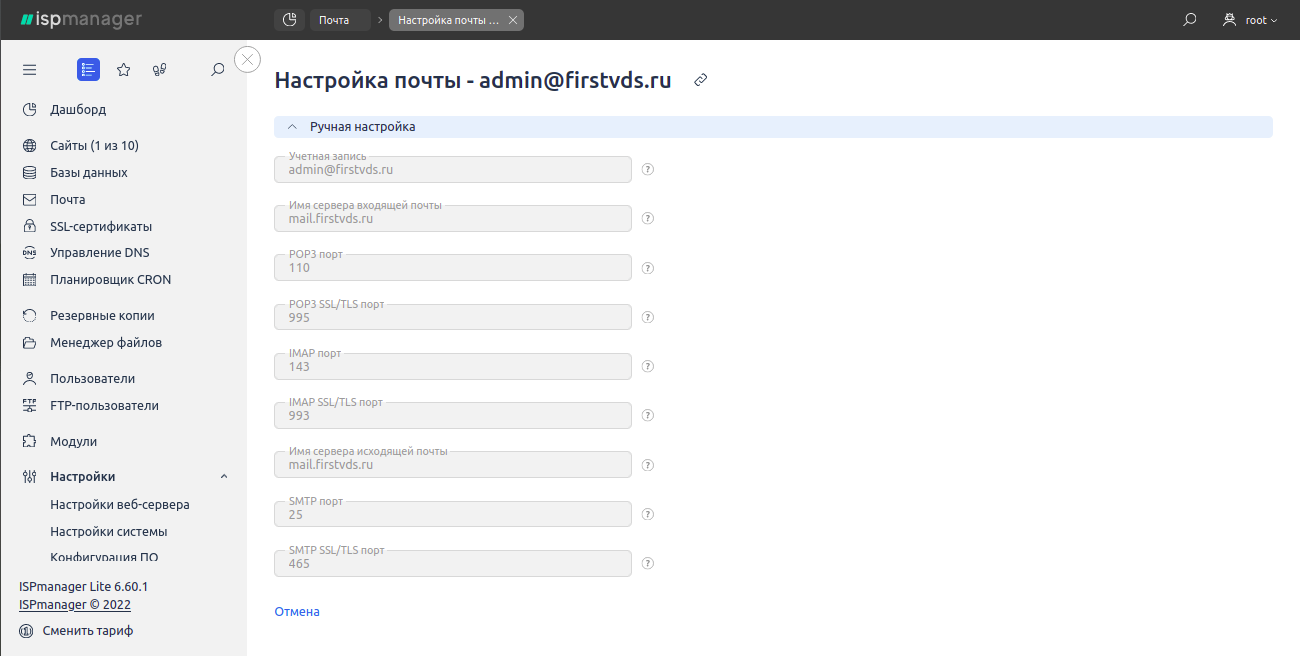Click the IMAP порт field showing 143
1300x656 pixels.
coord(453,367)
